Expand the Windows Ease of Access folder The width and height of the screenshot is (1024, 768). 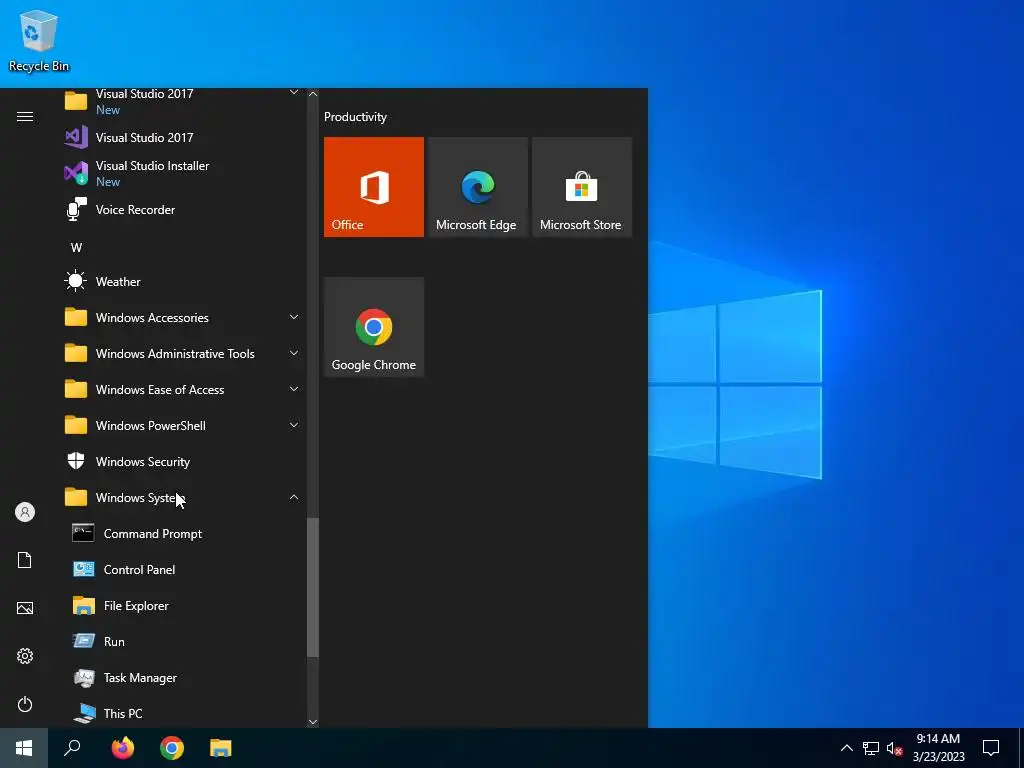294,389
